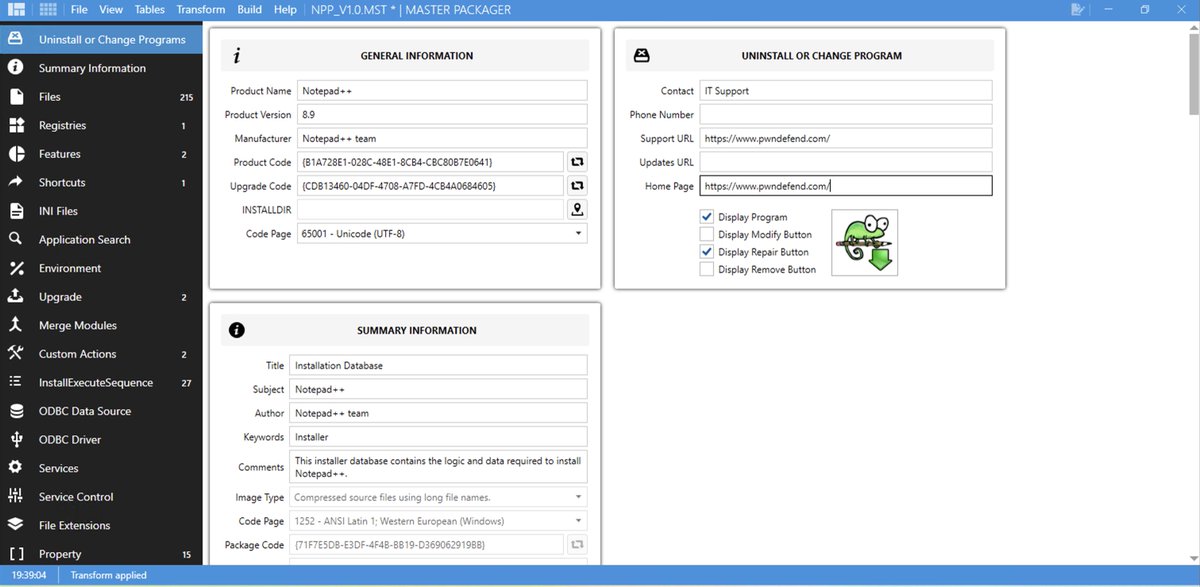Image resolution: width=1200 pixels, height=587 pixels.
Task: Click the Manufacturer input field
Action: click(x=442, y=138)
